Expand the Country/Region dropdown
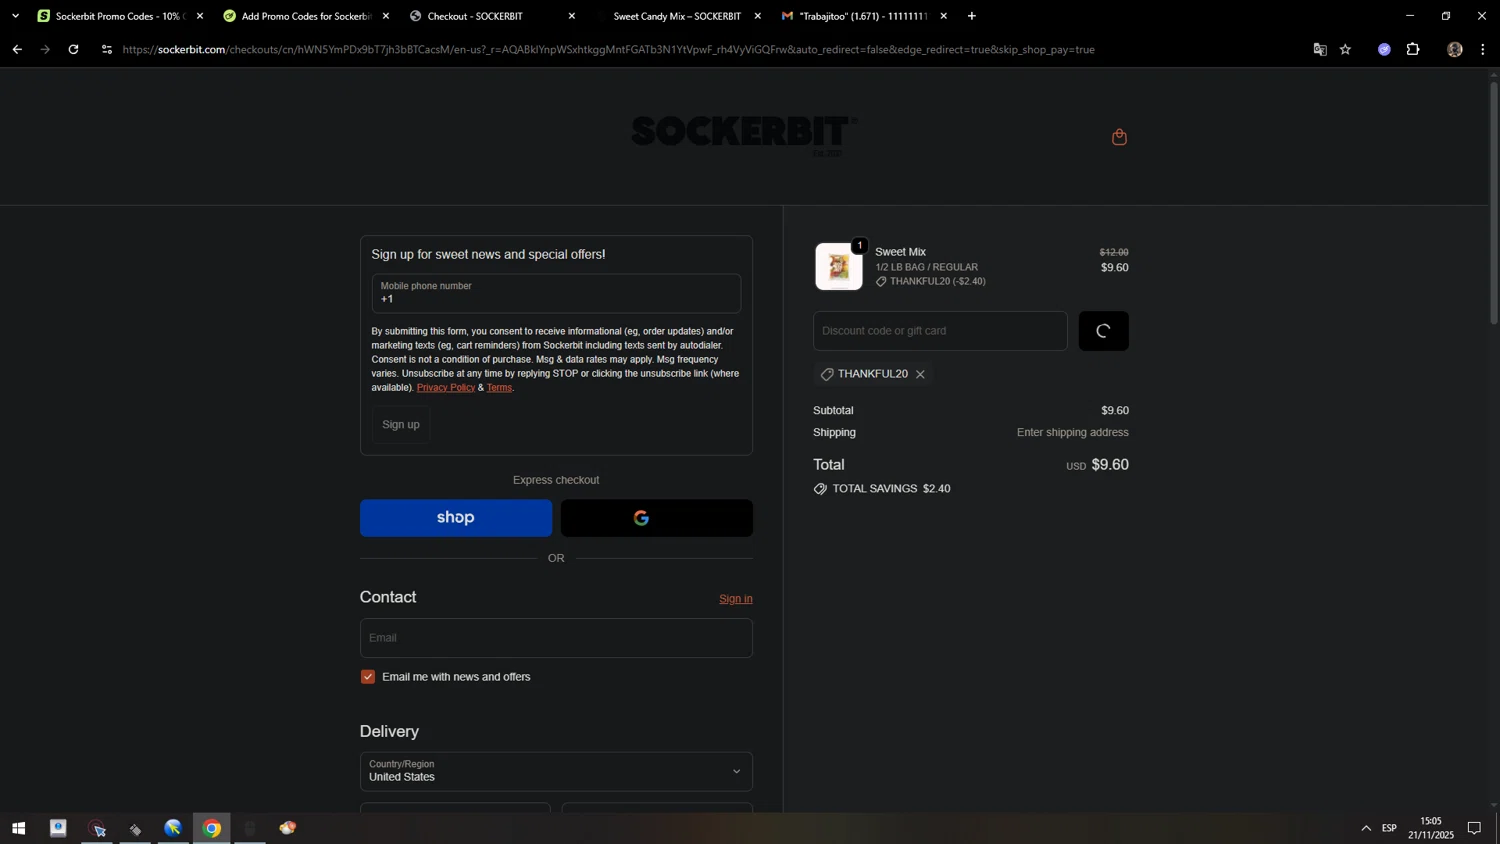 point(556,771)
